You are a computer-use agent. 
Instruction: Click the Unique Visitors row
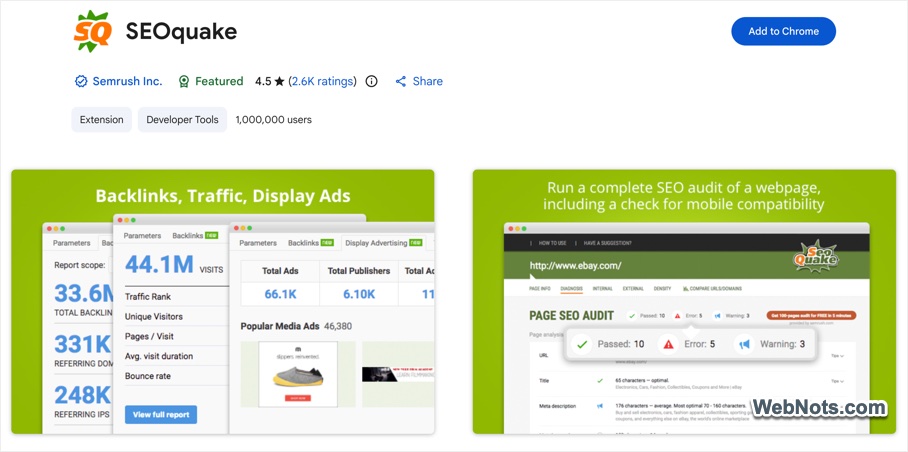[x=177, y=317]
